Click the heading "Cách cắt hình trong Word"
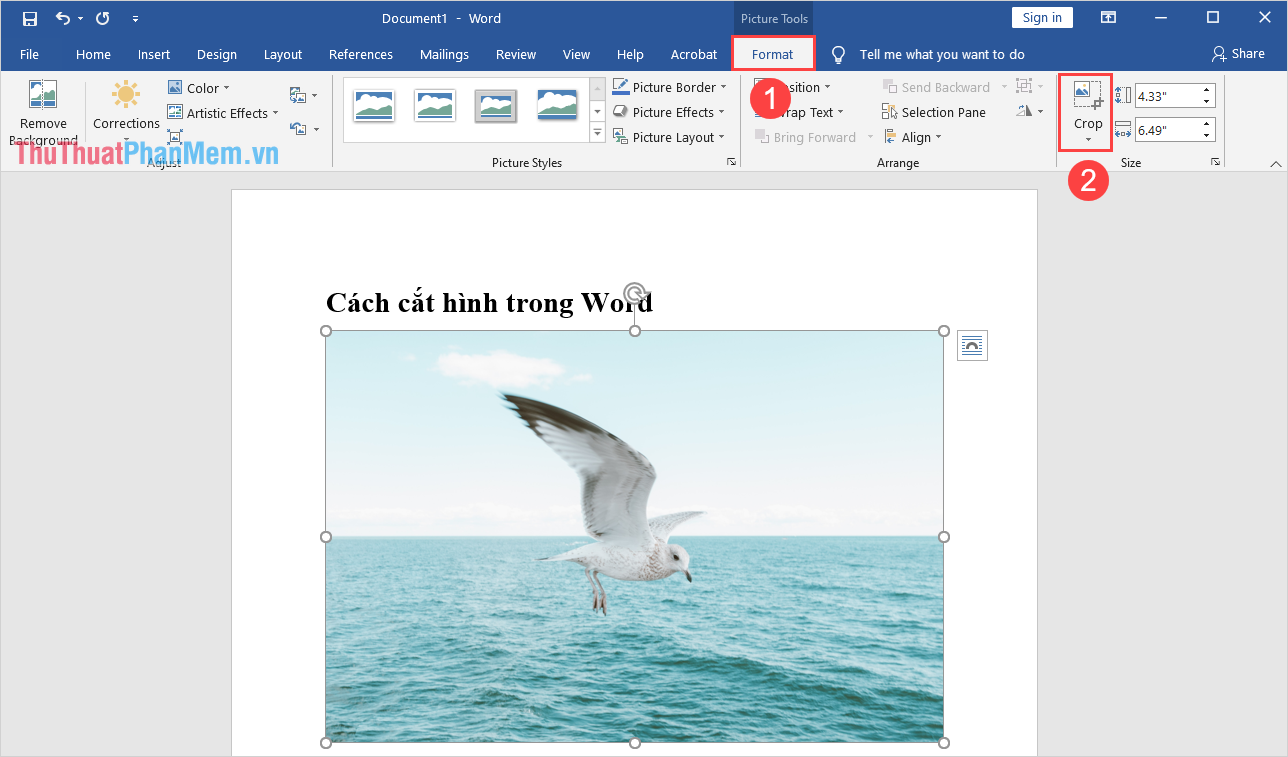Image resolution: width=1288 pixels, height=757 pixels. 489,302
